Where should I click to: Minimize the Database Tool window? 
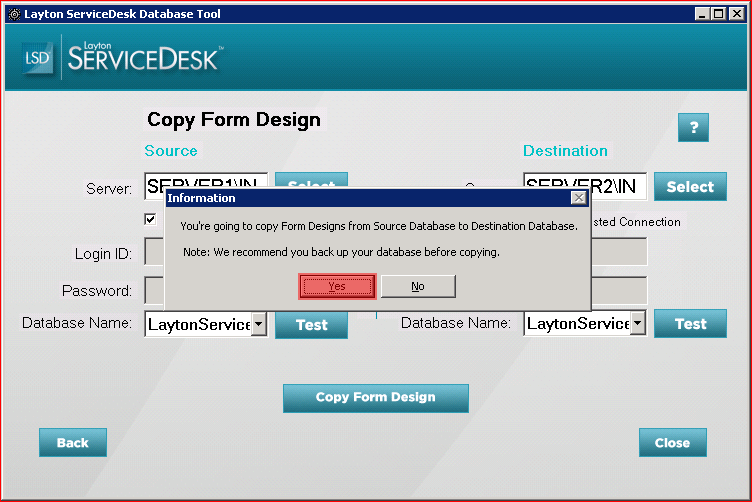tap(702, 14)
